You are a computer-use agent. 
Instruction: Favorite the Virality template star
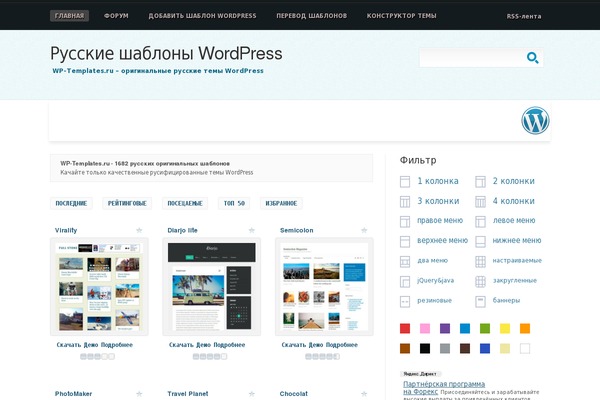(139, 230)
